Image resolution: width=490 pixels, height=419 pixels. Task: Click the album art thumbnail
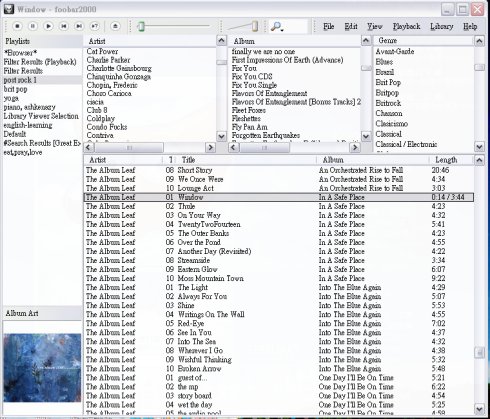[42, 367]
